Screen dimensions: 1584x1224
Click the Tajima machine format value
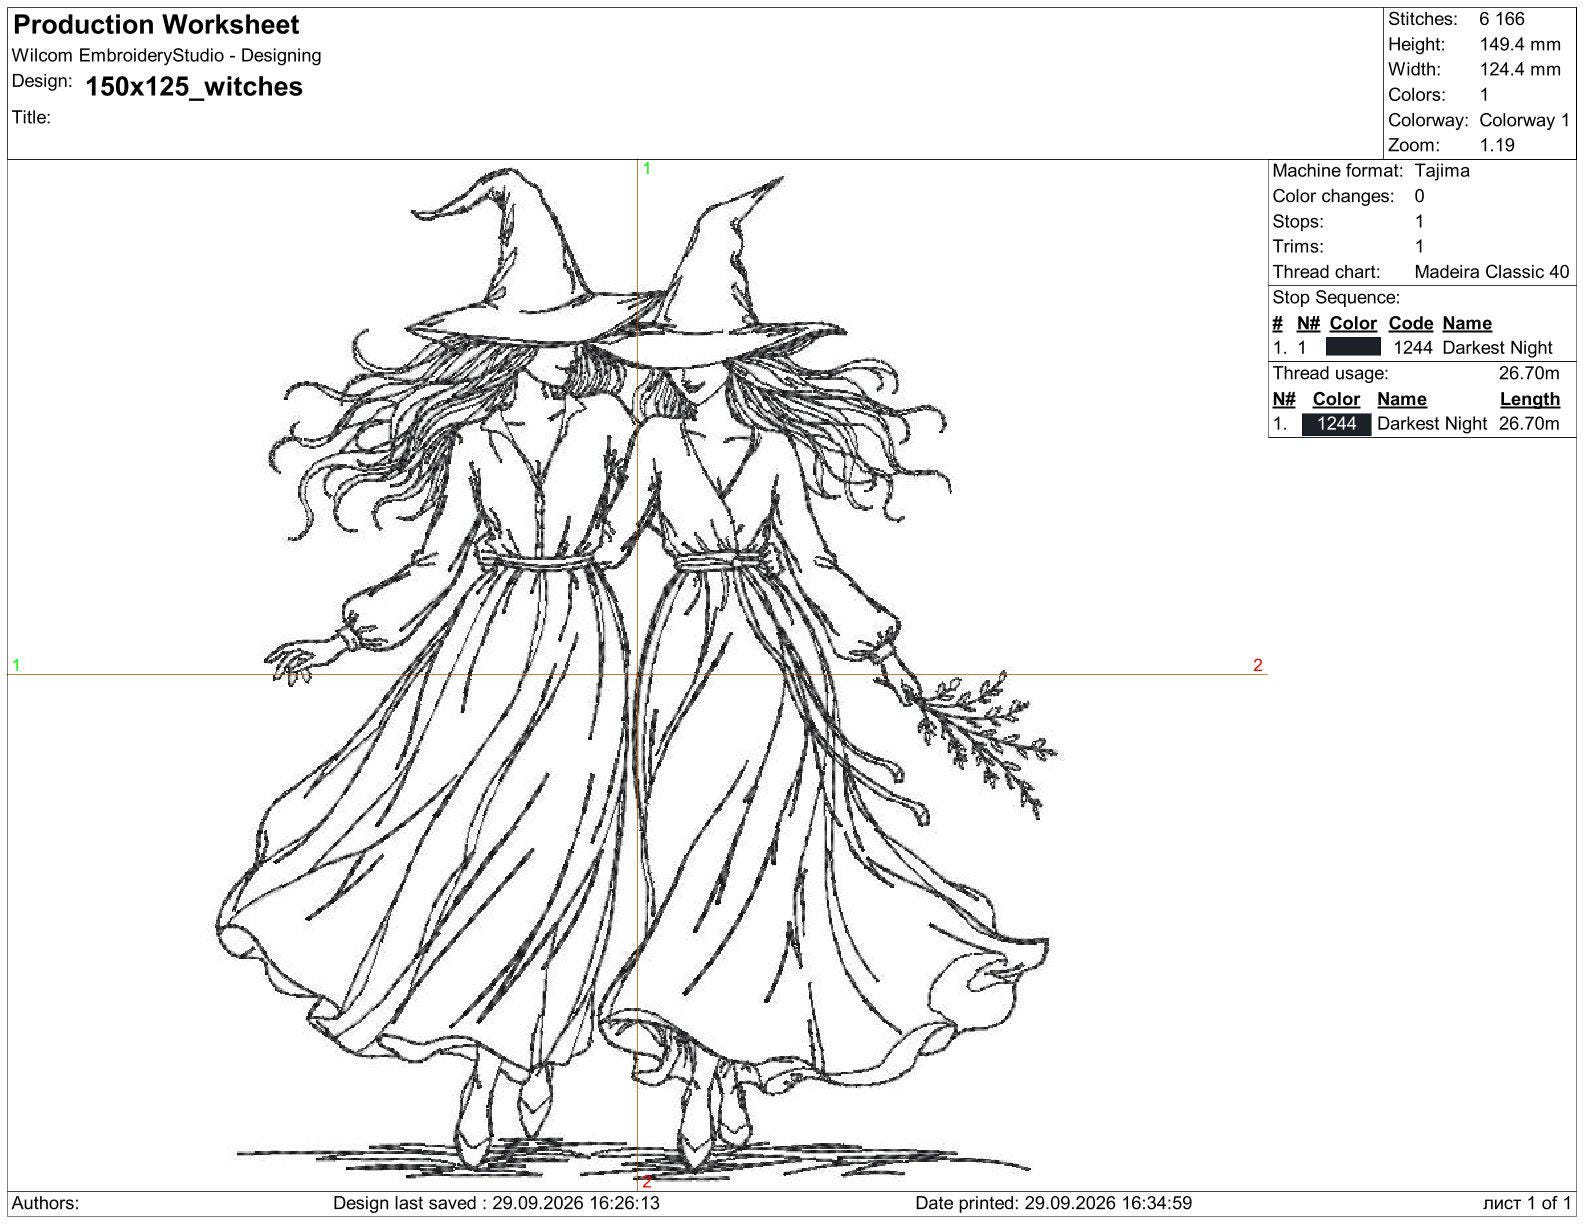(x=1442, y=171)
